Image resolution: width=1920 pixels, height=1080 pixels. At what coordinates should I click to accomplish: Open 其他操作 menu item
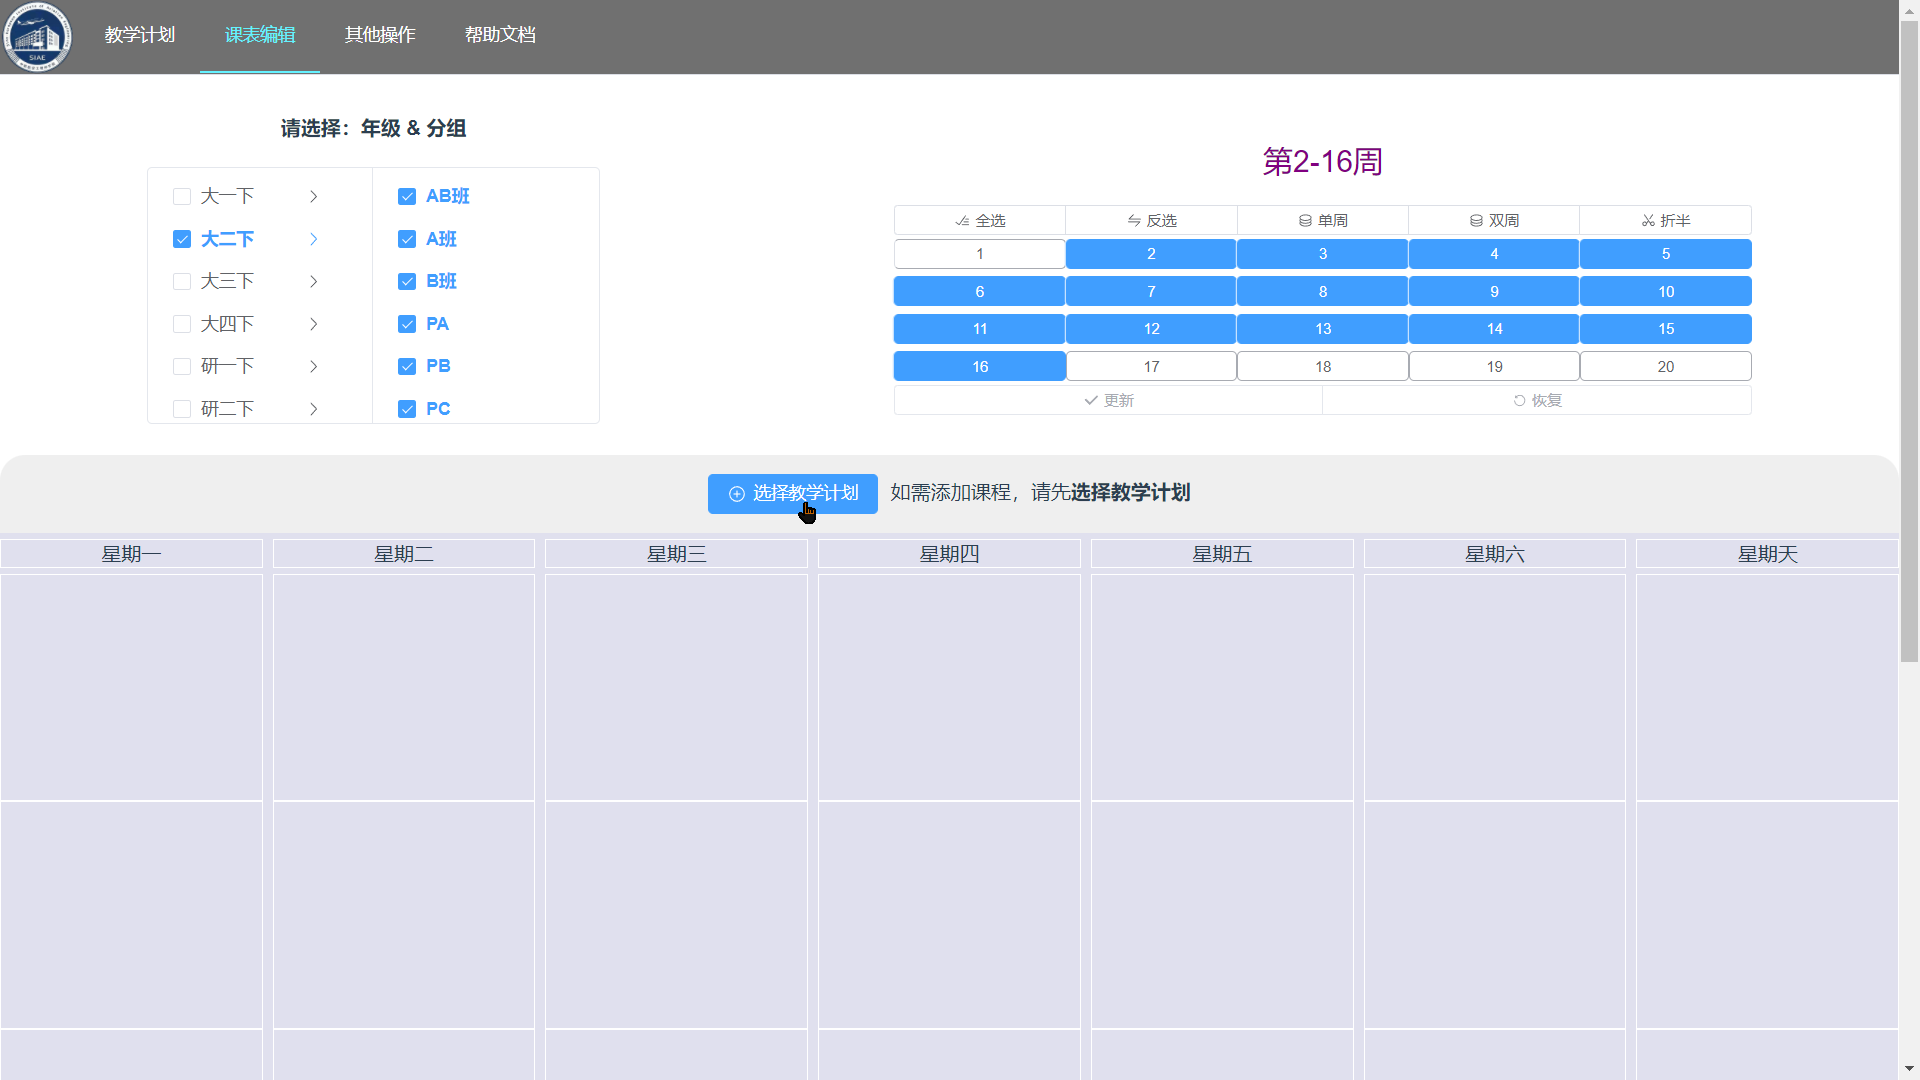pyautogui.click(x=380, y=35)
